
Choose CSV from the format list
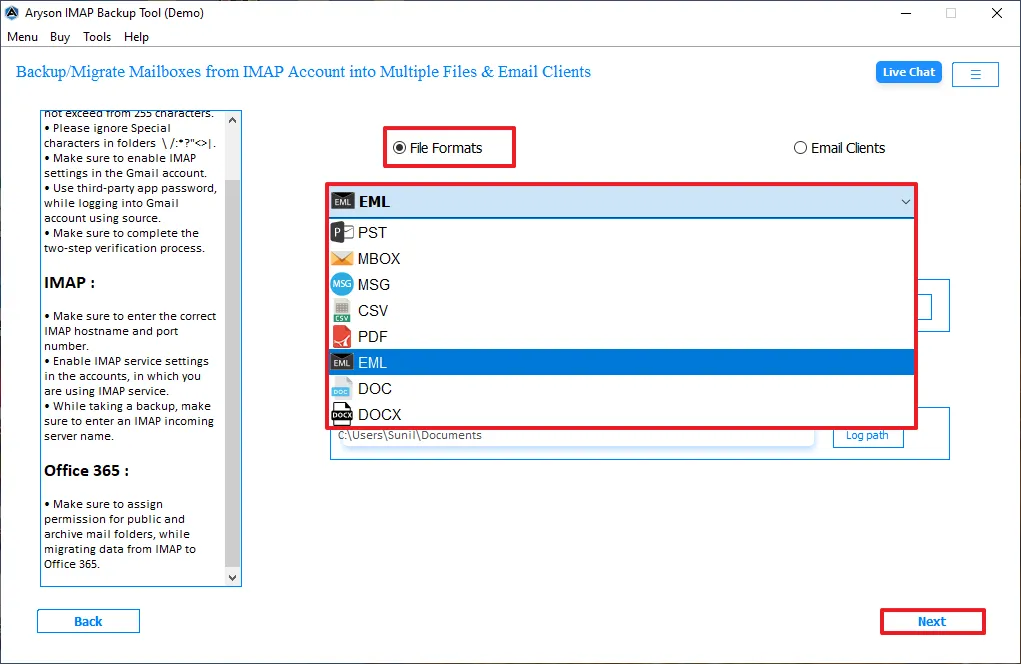621,311
